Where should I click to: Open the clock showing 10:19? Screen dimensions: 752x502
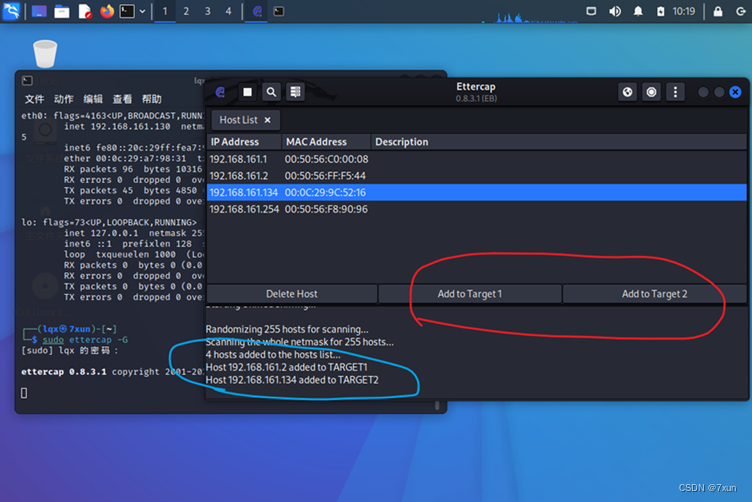pos(683,11)
